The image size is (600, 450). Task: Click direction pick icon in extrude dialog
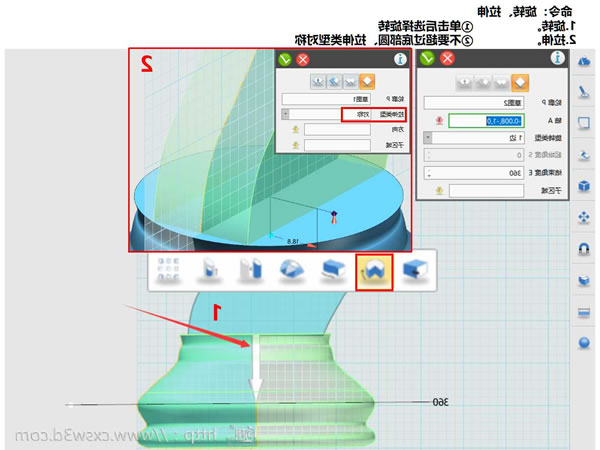pyautogui.click(x=295, y=129)
